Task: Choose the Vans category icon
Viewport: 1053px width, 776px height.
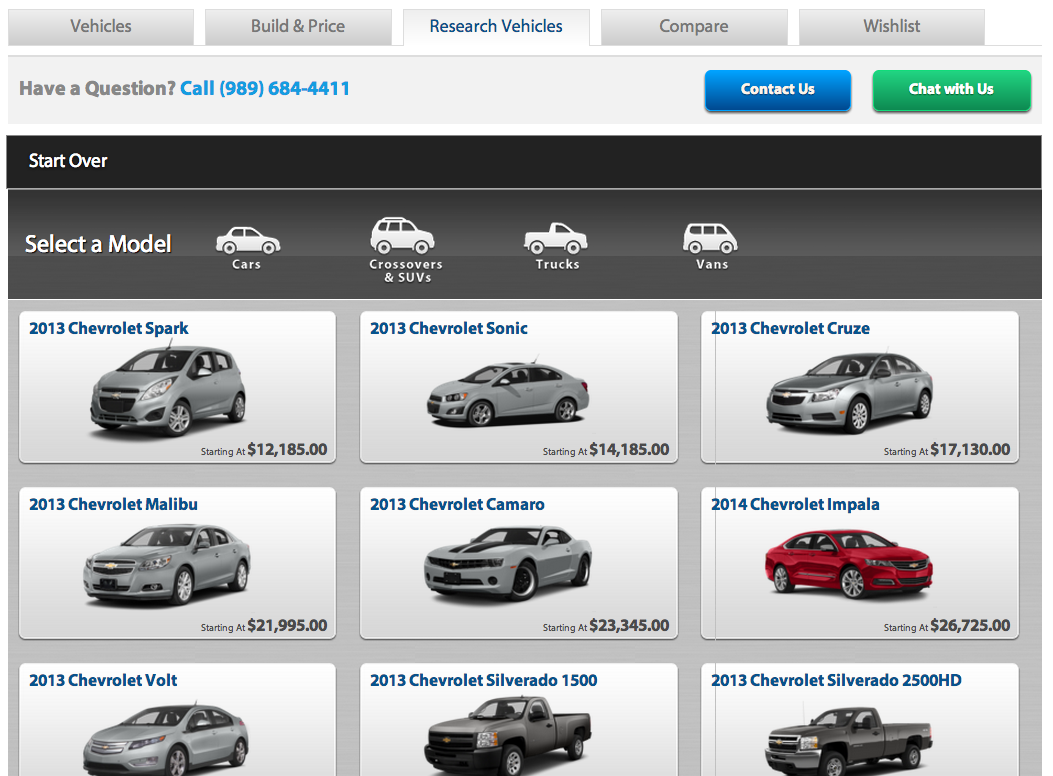Action: 710,238
